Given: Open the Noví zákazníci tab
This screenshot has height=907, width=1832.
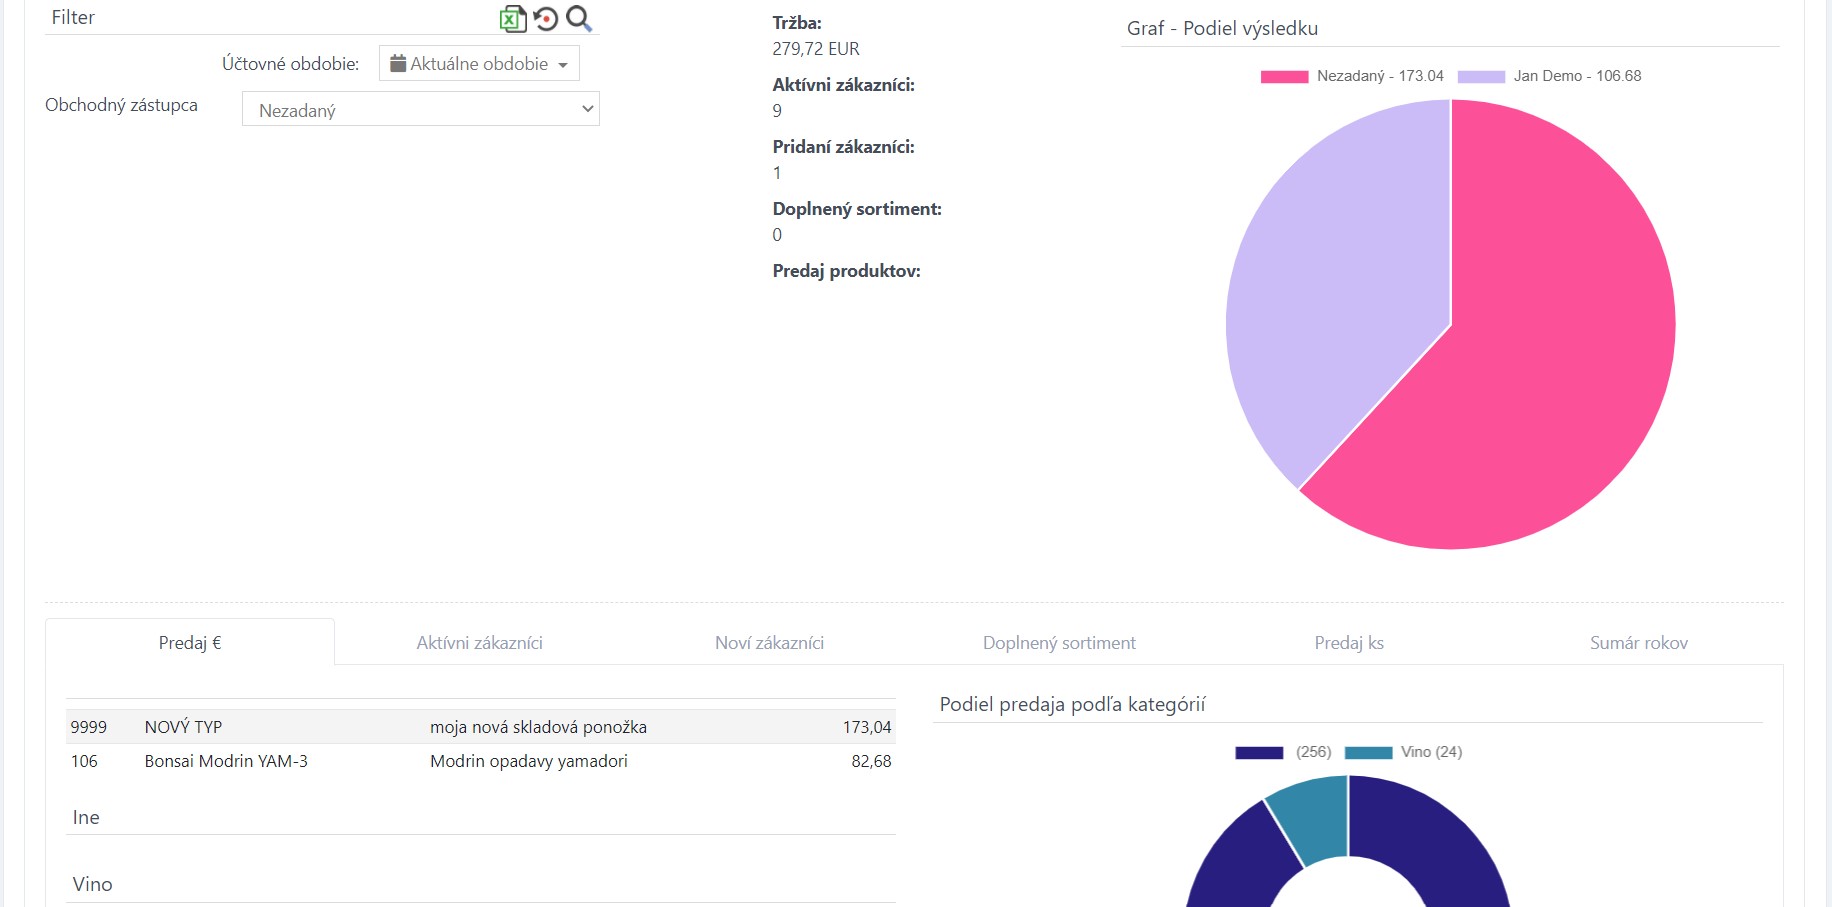Looking at the screenshot, I should (x=769, y=642).
